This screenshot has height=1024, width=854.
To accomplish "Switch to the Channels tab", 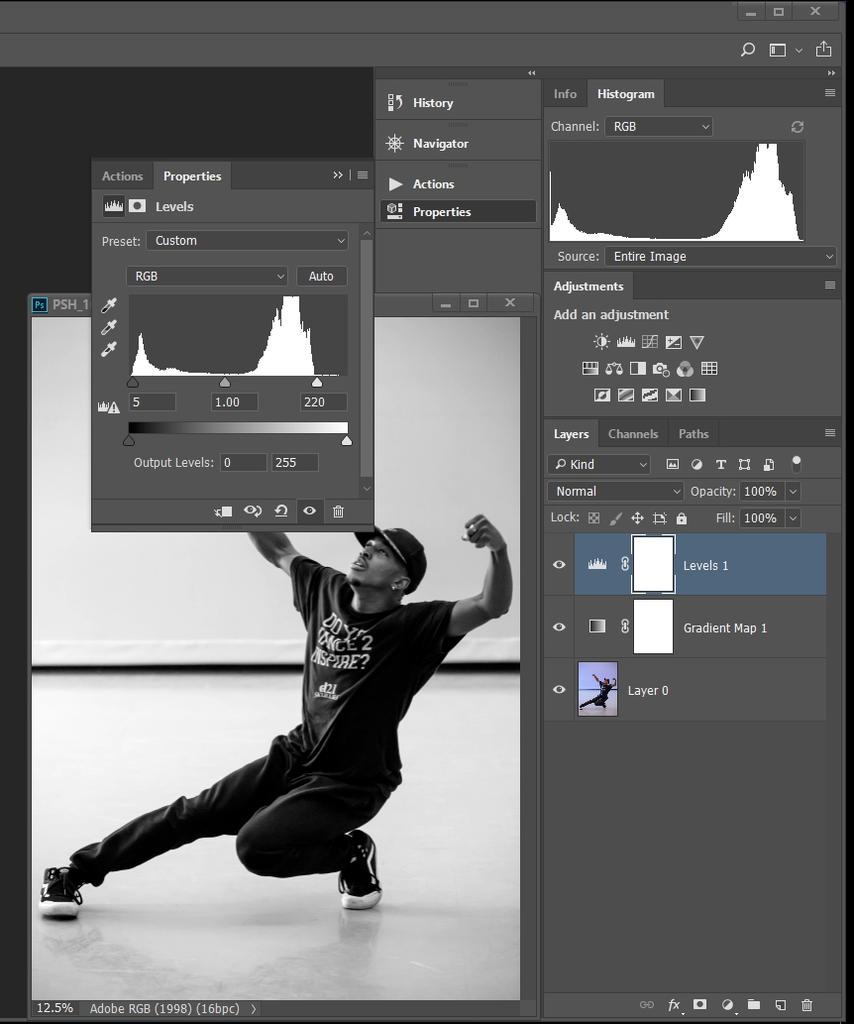I will (x=632, y=434).
